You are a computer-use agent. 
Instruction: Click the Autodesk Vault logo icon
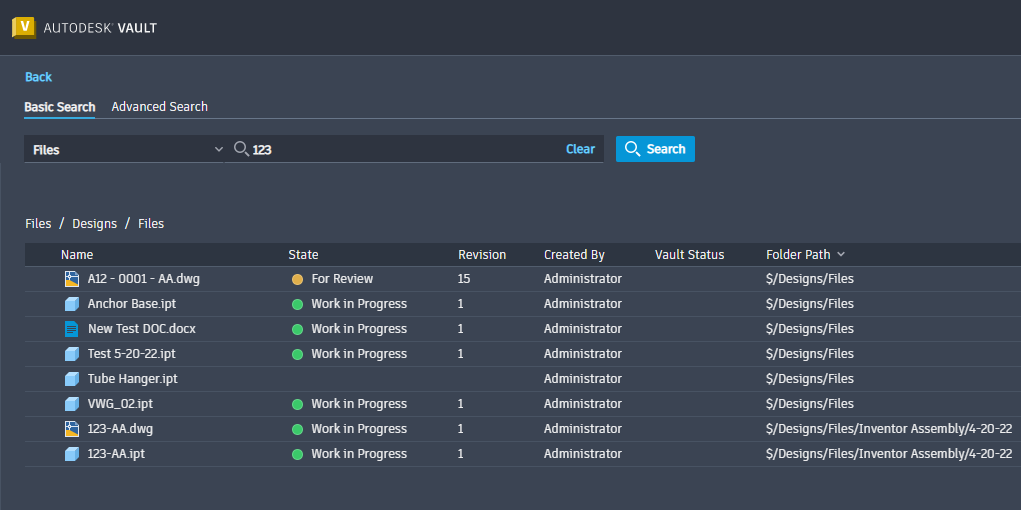pyautogui.click(x=25, y=27)
